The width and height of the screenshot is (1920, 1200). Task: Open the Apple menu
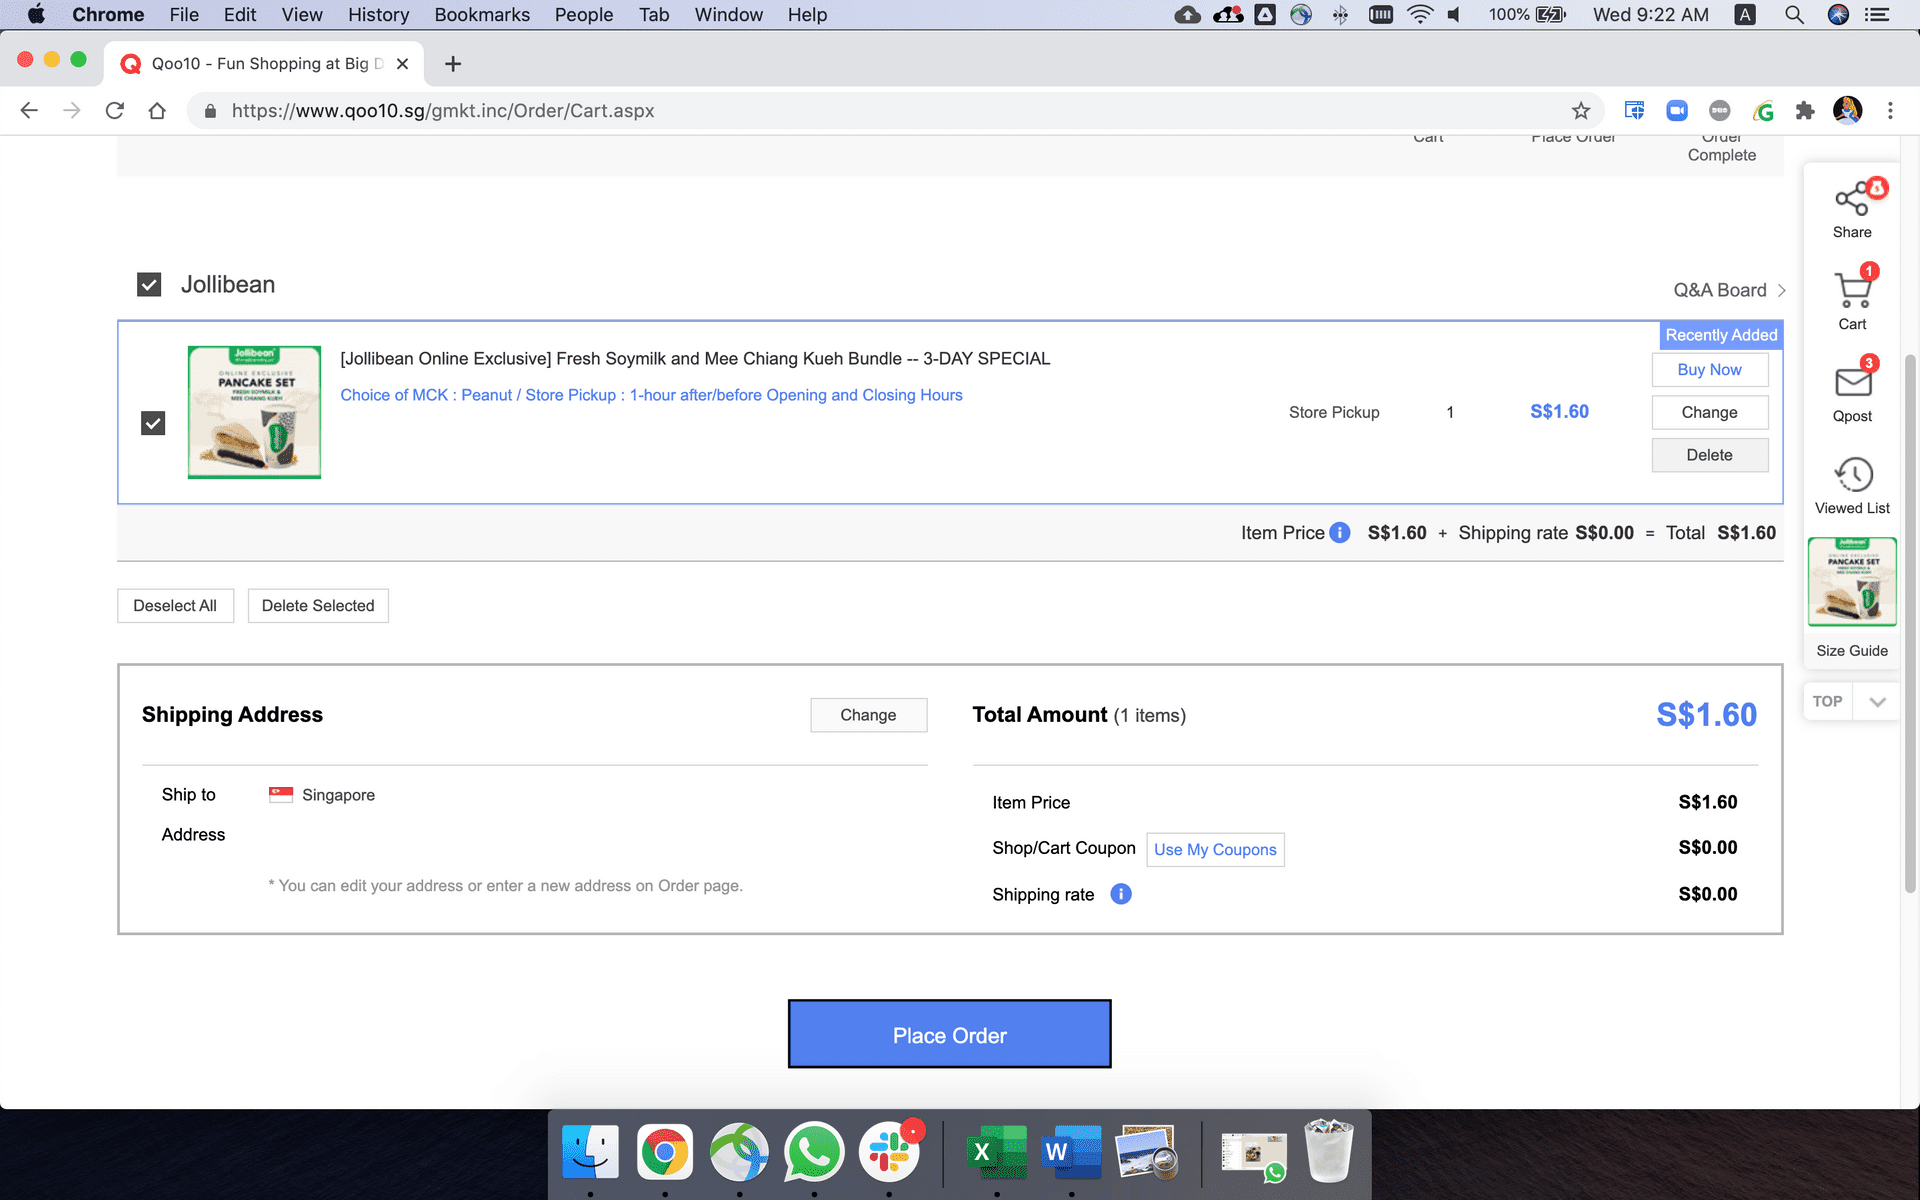[36, 15]
